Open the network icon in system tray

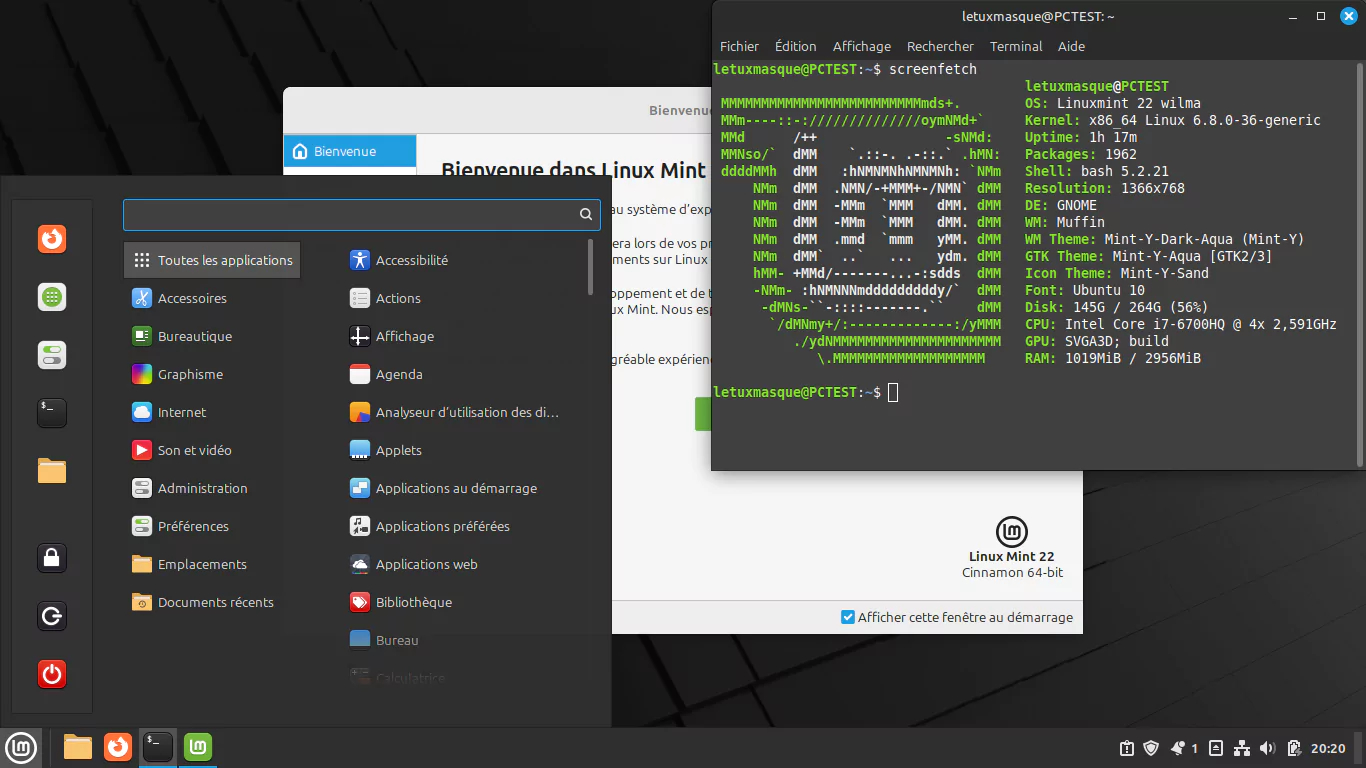click(x=1242, y=748)
